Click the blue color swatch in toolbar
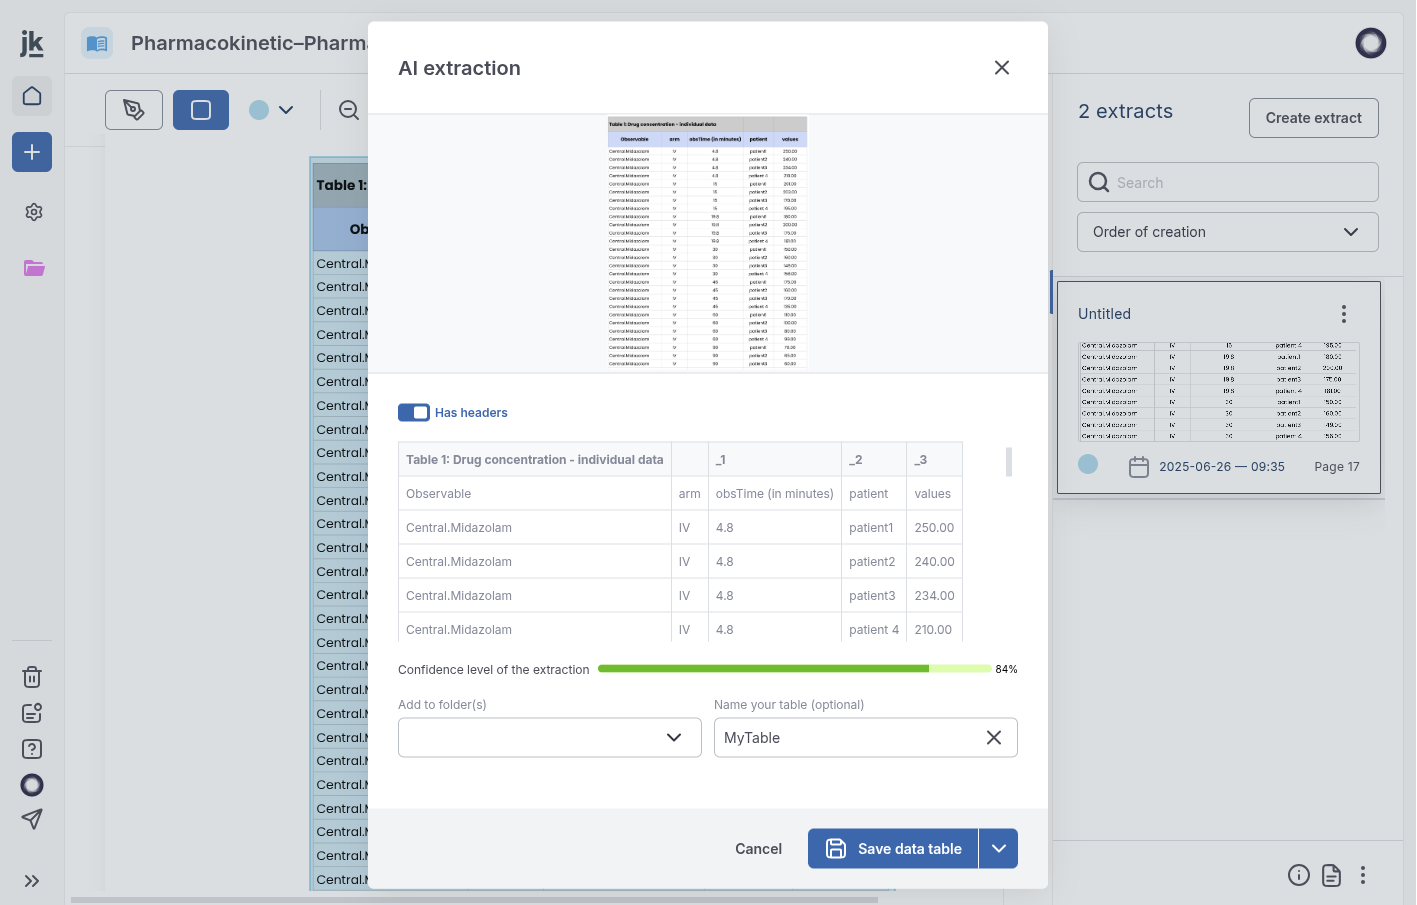This screenshot has height=905, width=1417. click(259, 110)
